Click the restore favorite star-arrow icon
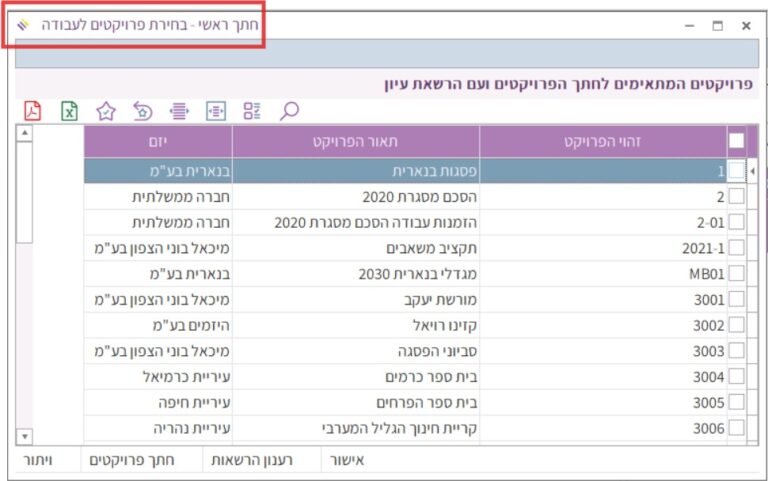The width and height of the screenshot is (768, 481). pyautogui.click(x=143, y=111)
